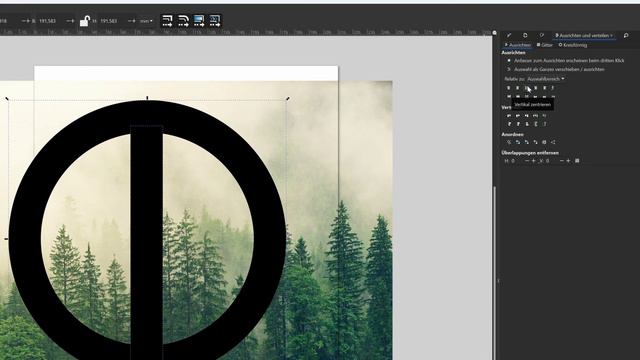This screenshot has height=360, width=640.
Task: Click first 'Anordnen' icon for connector network
Action: point(509,142)
